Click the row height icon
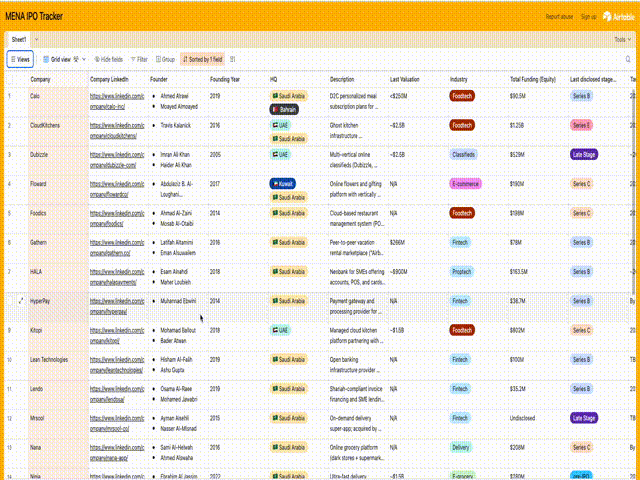The width and height of the screenshot is (640, 480). pyautogui.click(x=233, y=59)
